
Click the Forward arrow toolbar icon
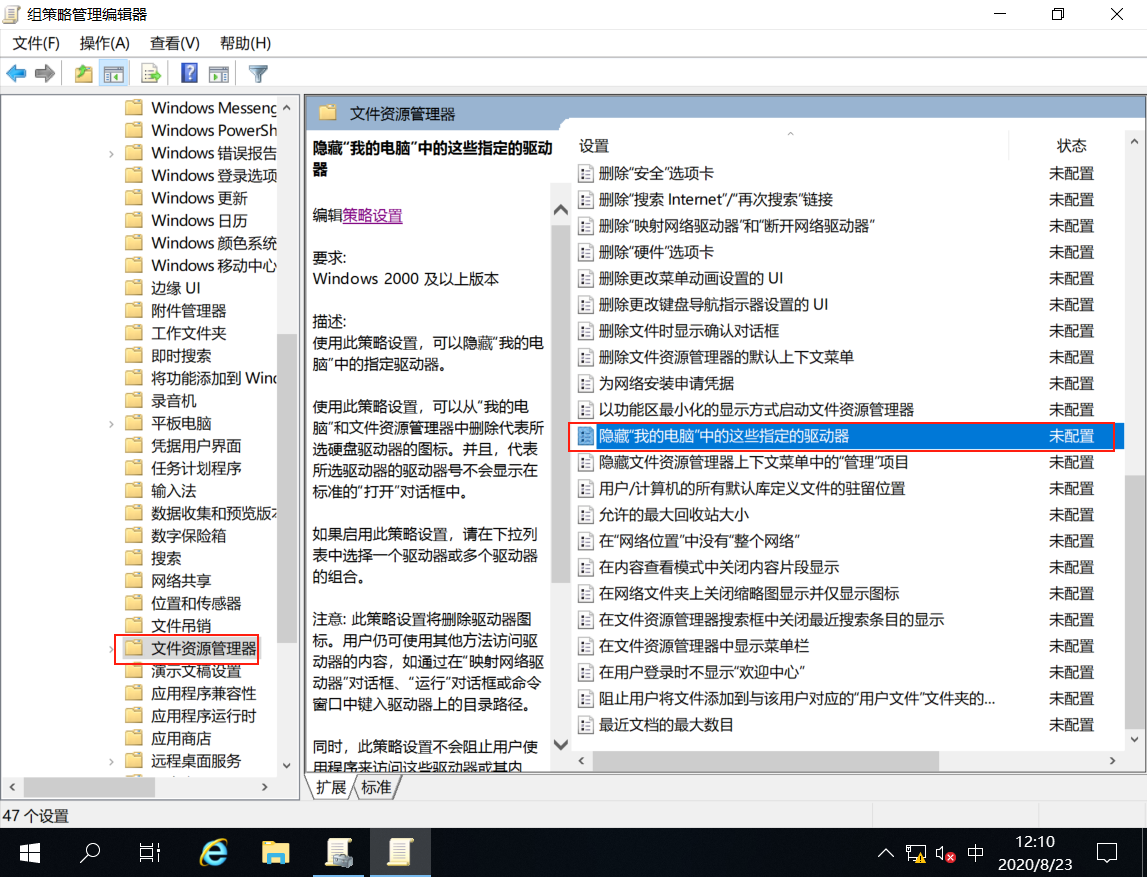[x=45, y=73]
